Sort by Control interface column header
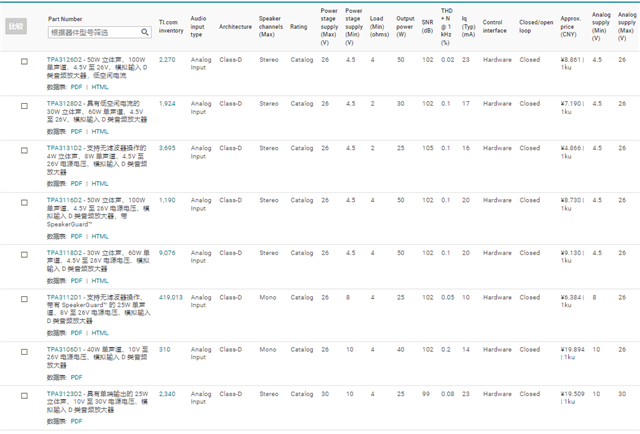This screenshot has height=434, width=640. point(495,26)
